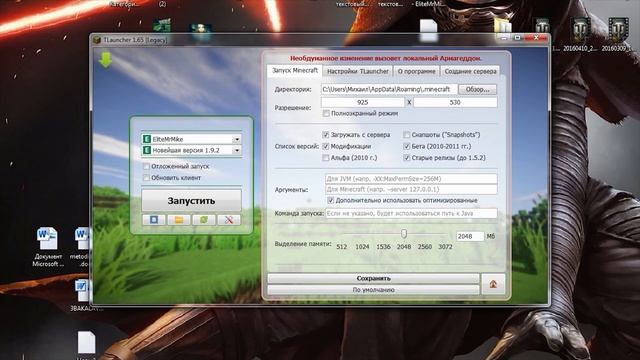This screenshot has width=640, height=360.
Task: Click the memory allocation slider handle
Action: 404,233
